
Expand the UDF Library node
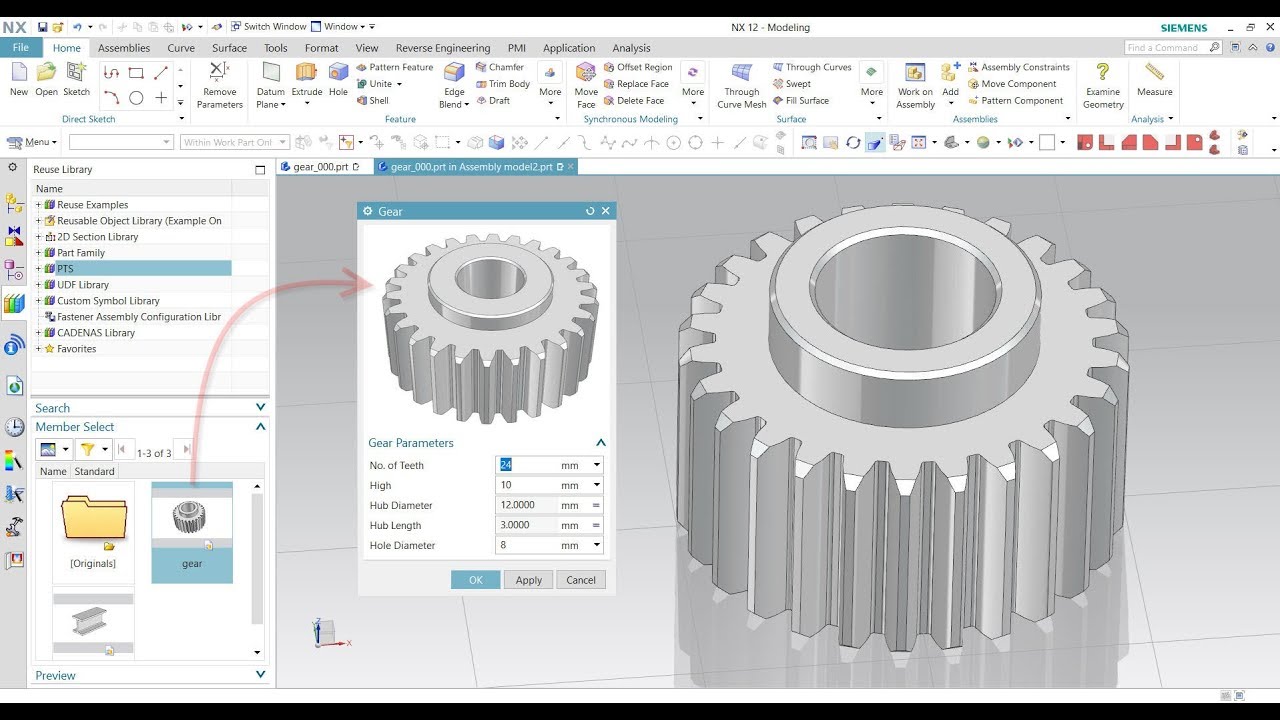click(39, 285)
